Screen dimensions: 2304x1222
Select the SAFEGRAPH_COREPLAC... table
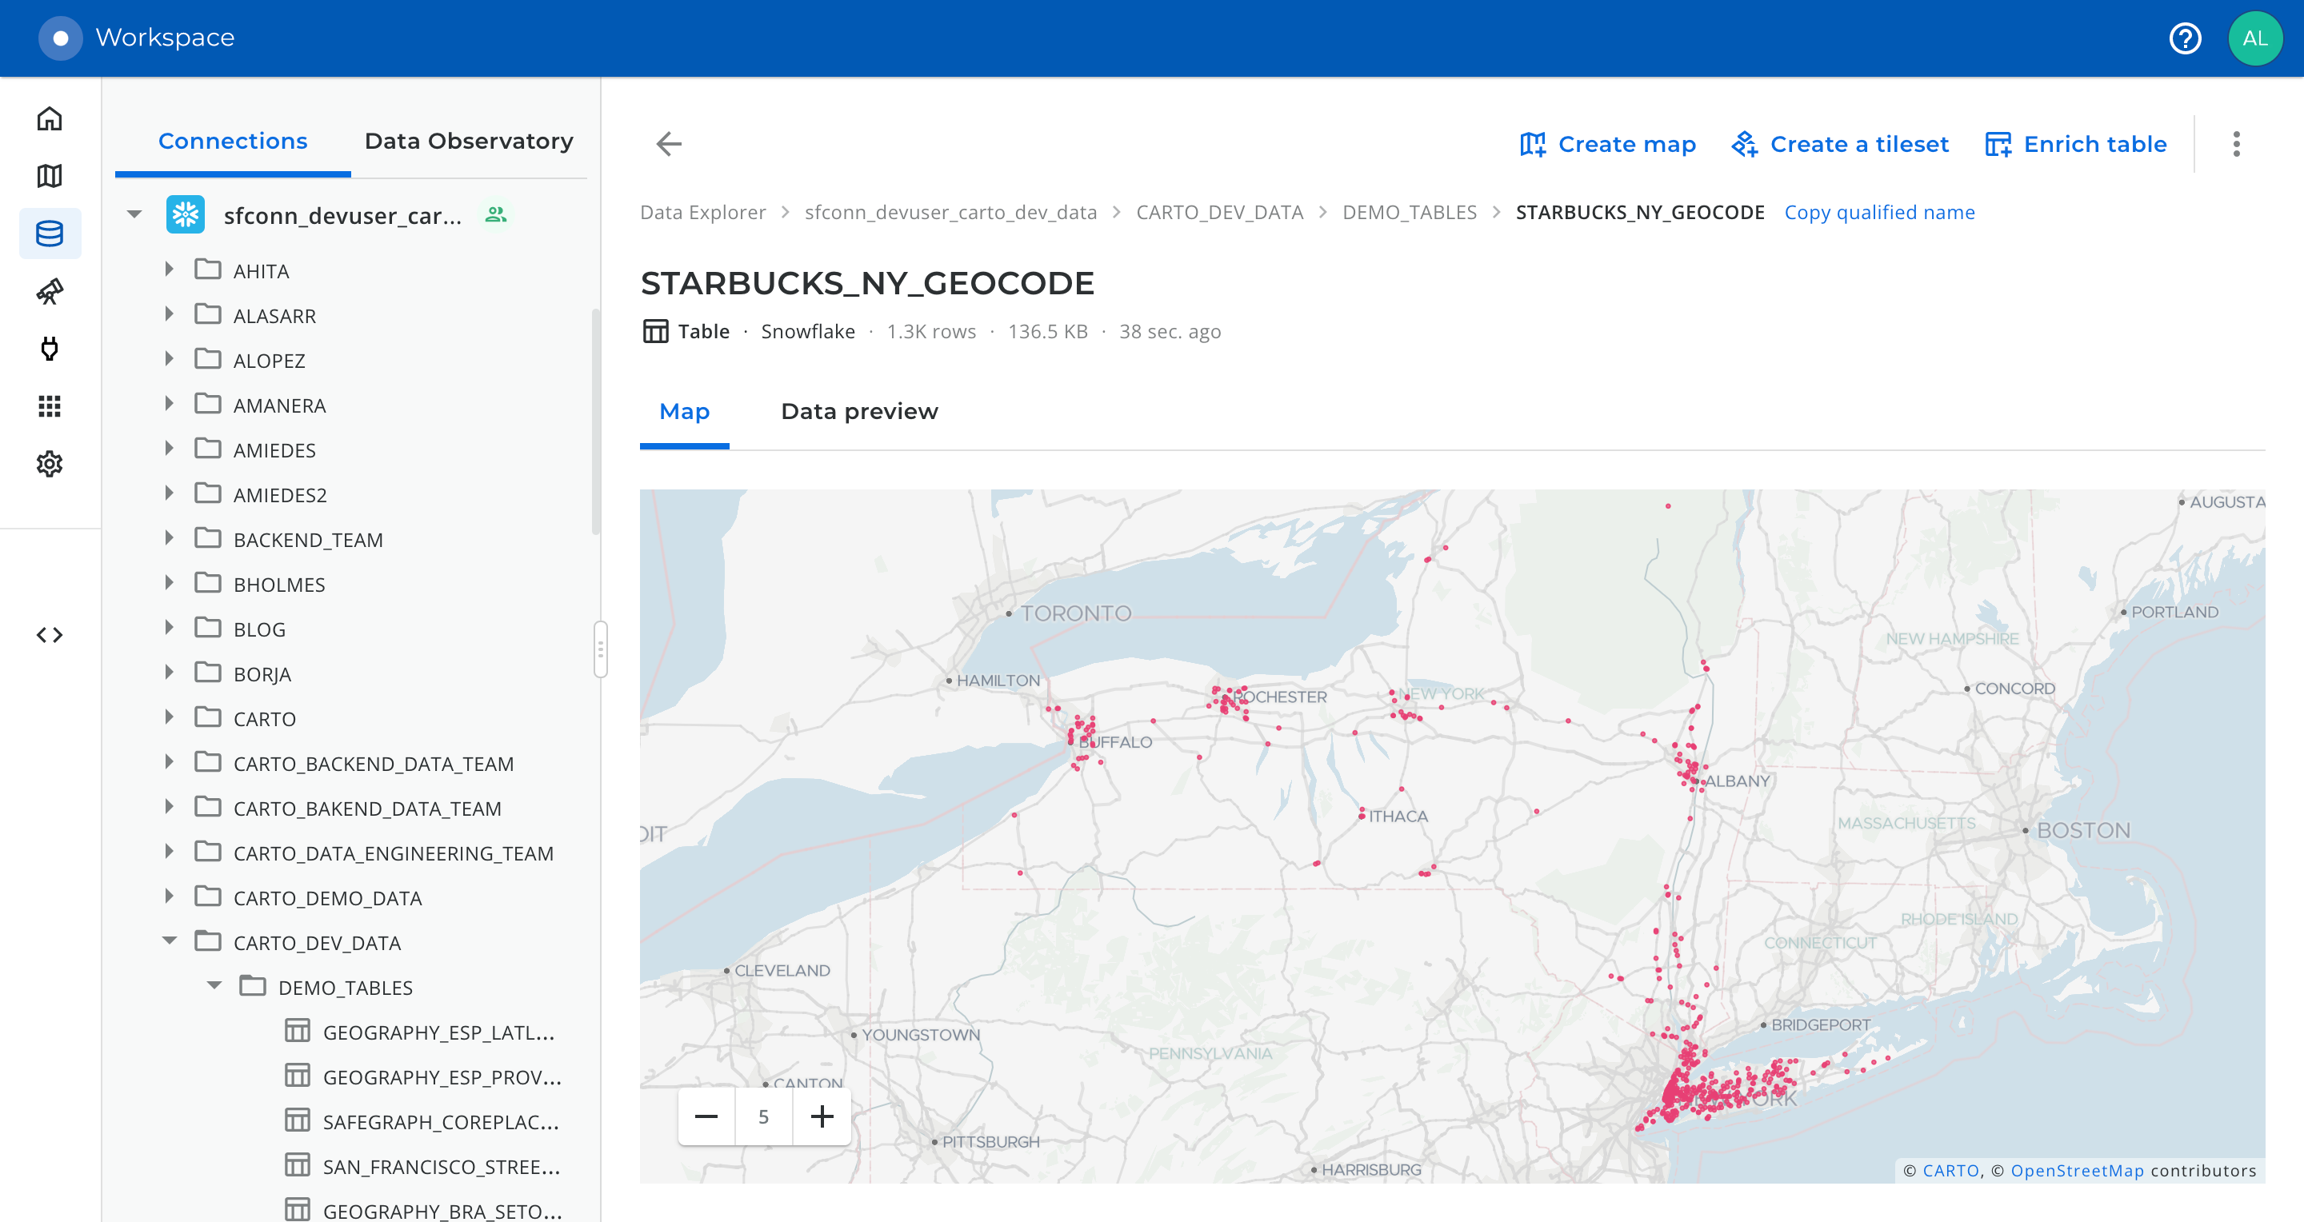click(x=440, y=1121)
